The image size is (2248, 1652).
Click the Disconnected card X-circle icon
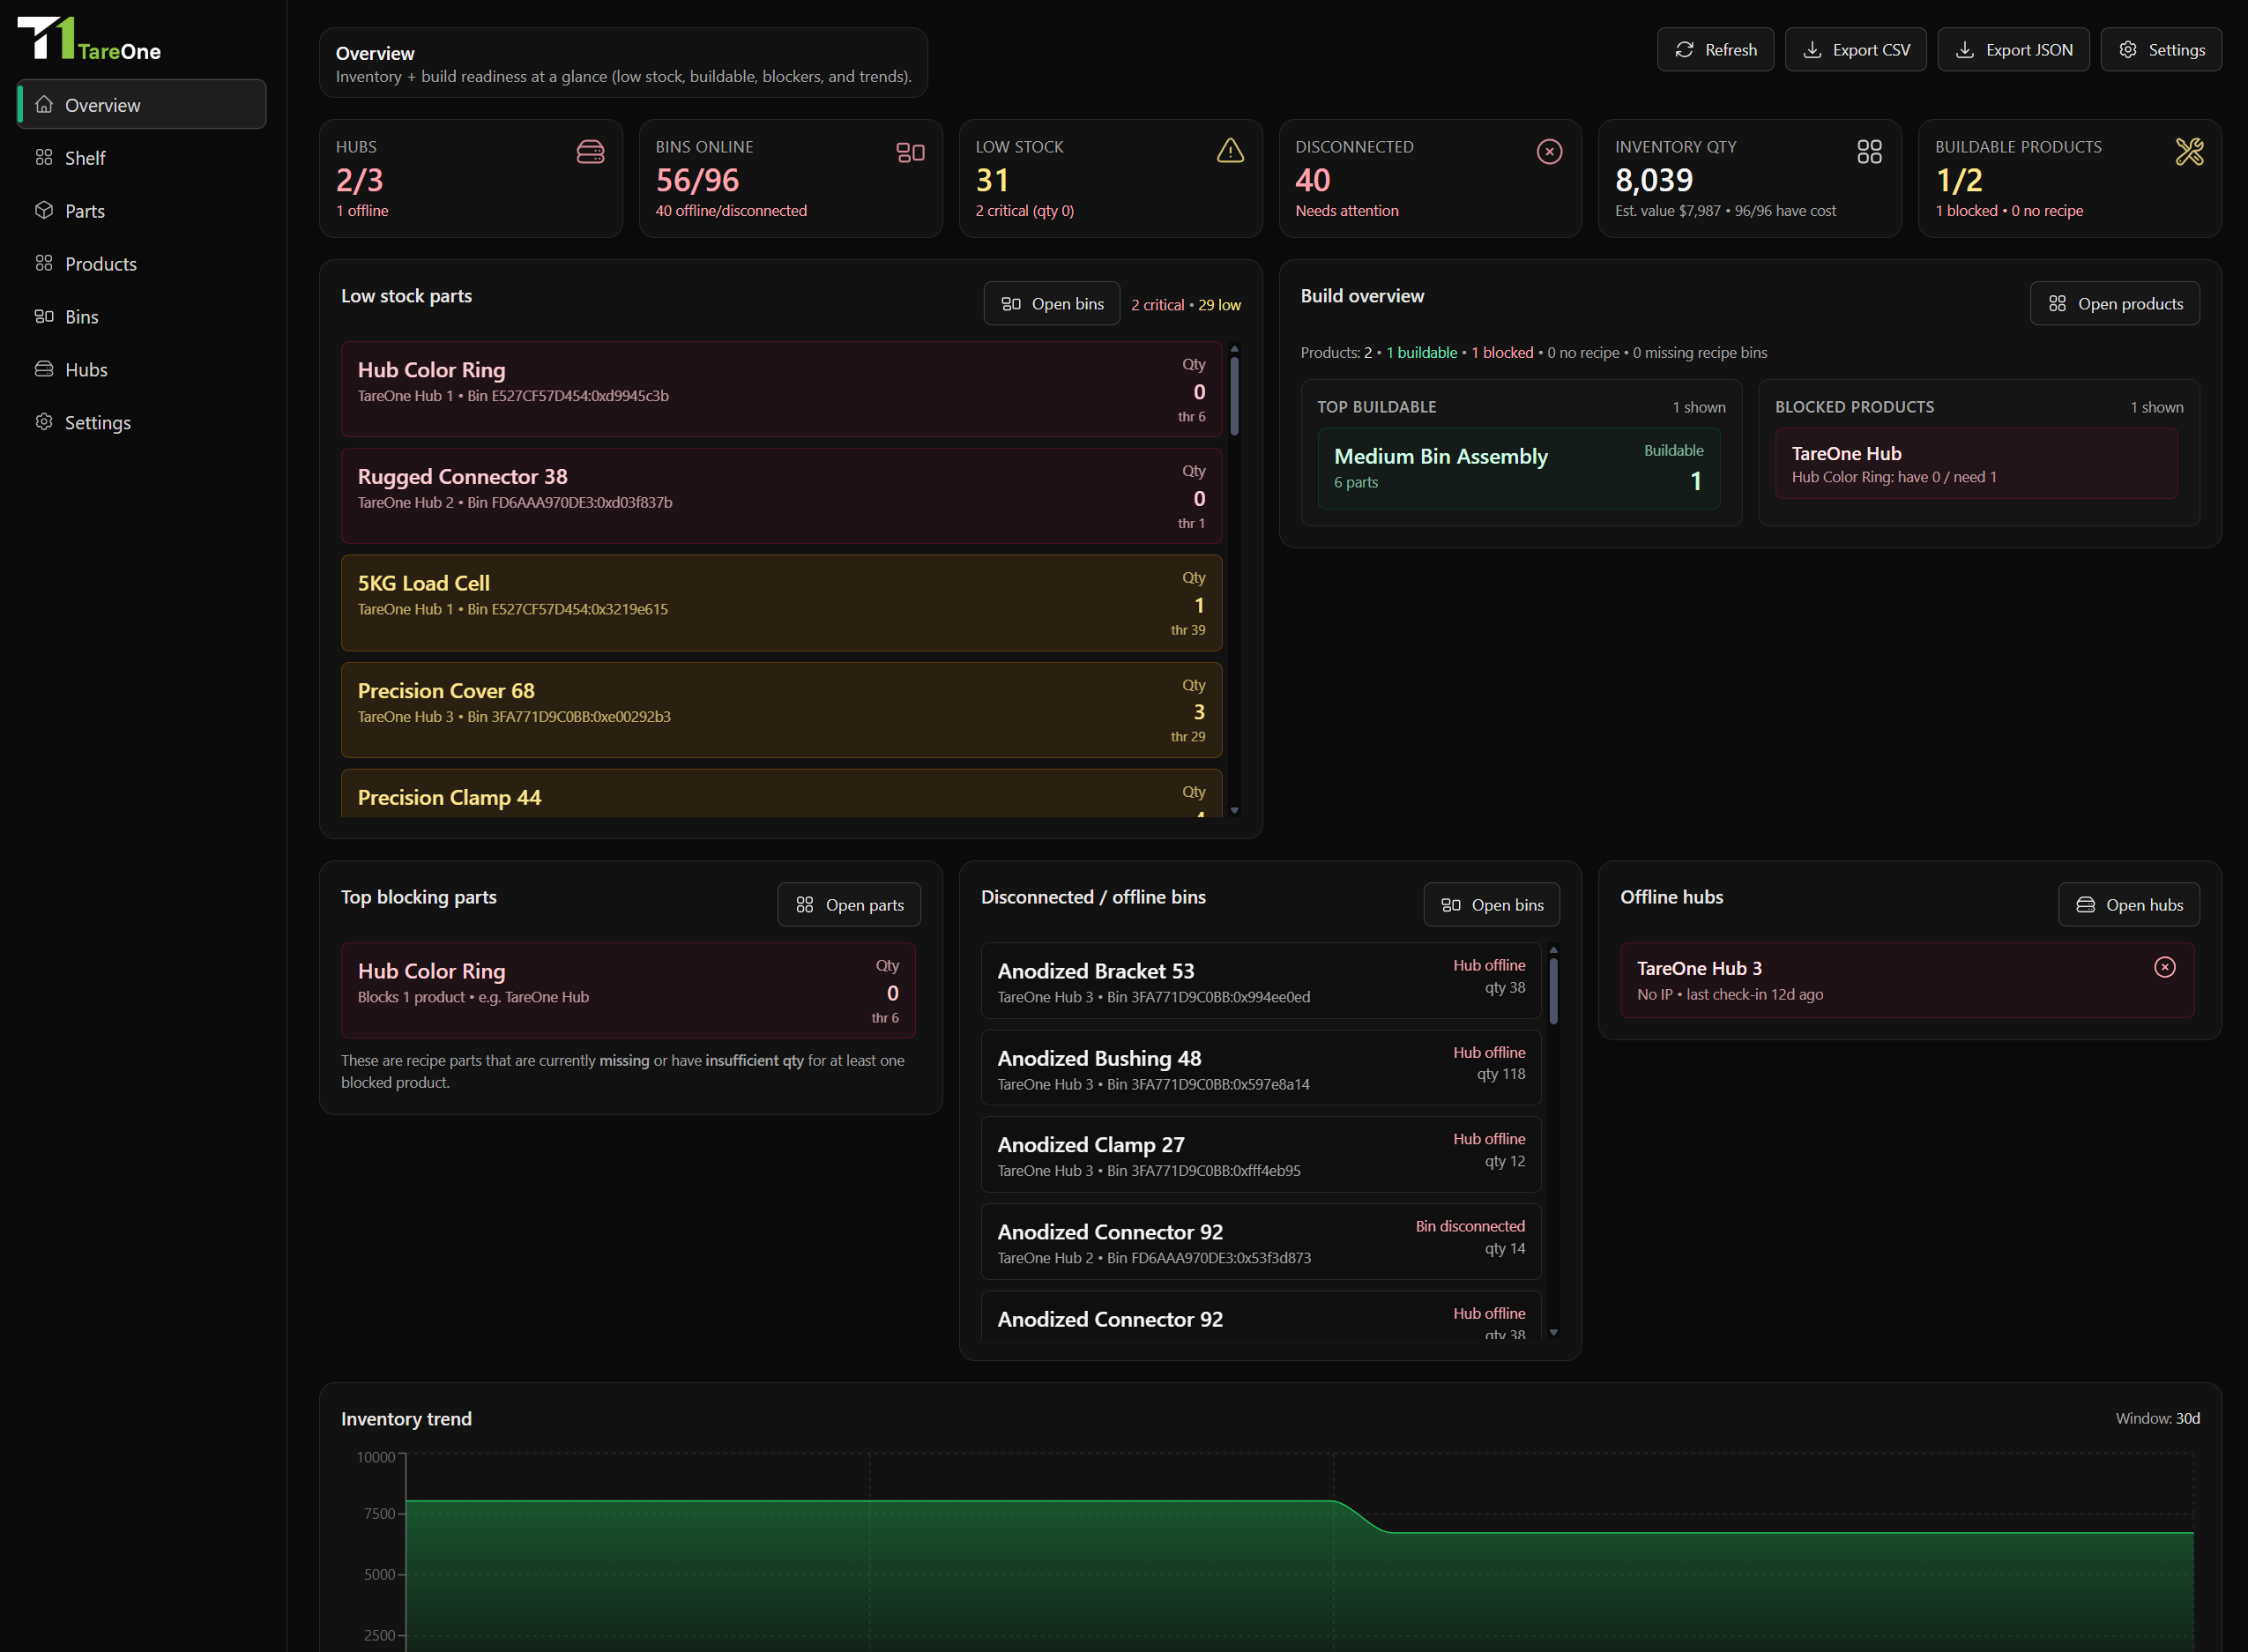pos(1549,152)
